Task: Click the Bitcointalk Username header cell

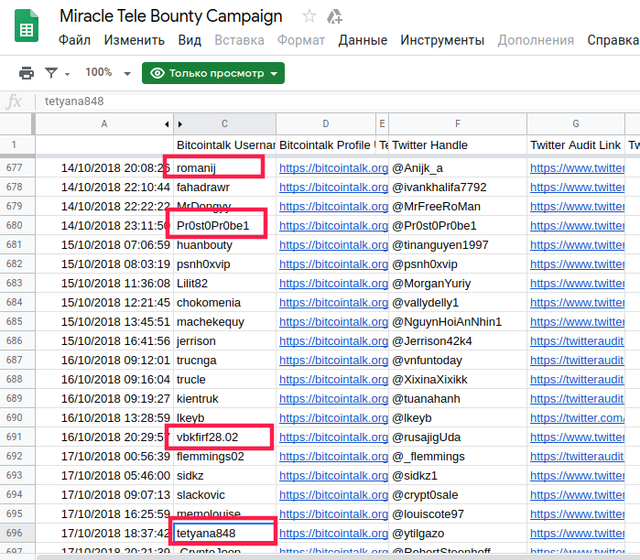Action: click(225, 145)
